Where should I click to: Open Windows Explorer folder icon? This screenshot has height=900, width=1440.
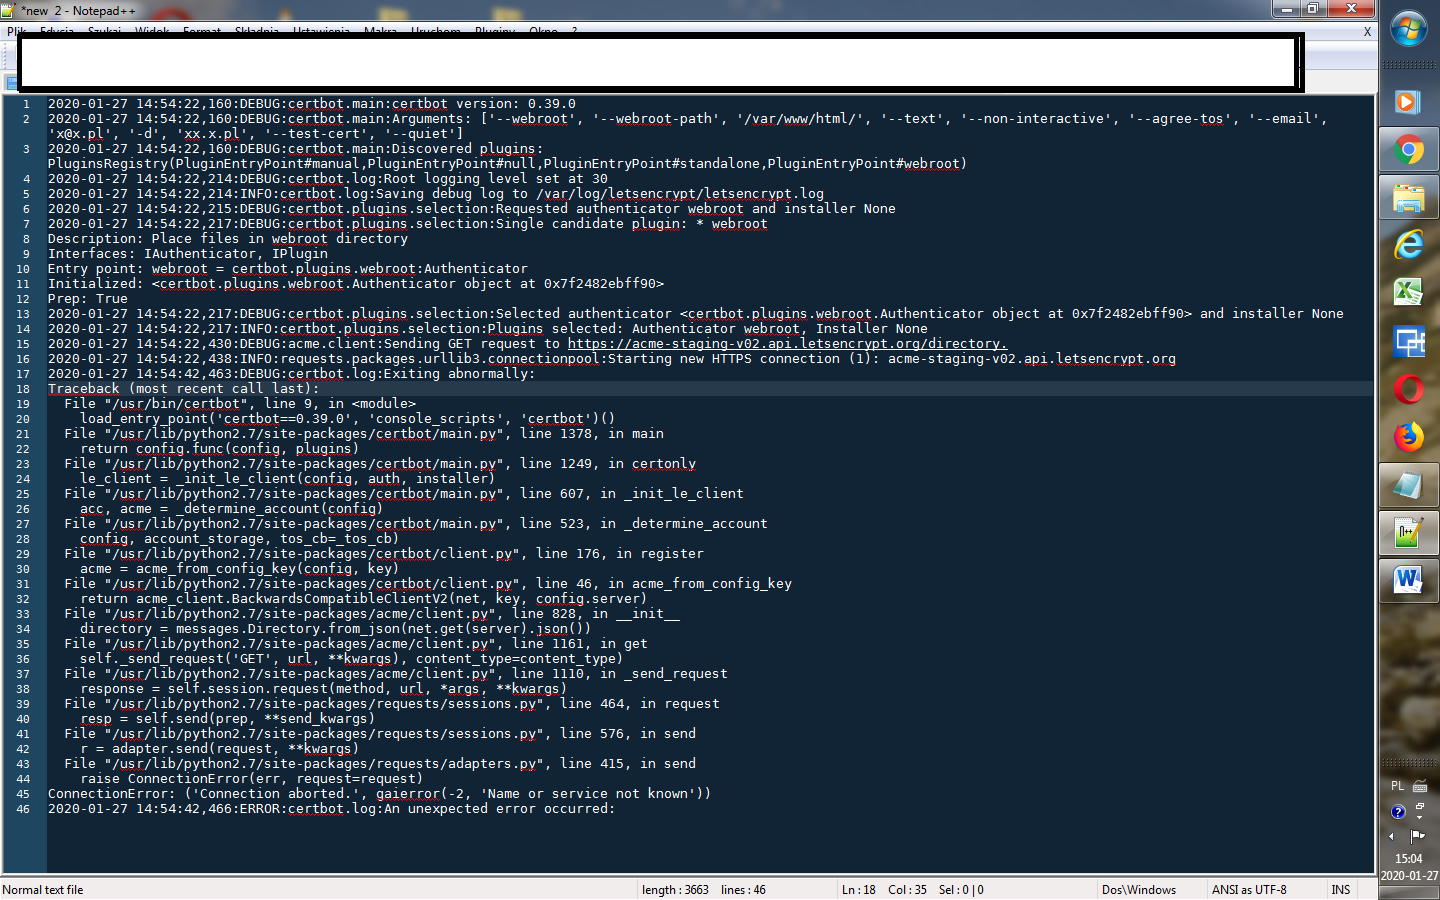point(1408,198)
